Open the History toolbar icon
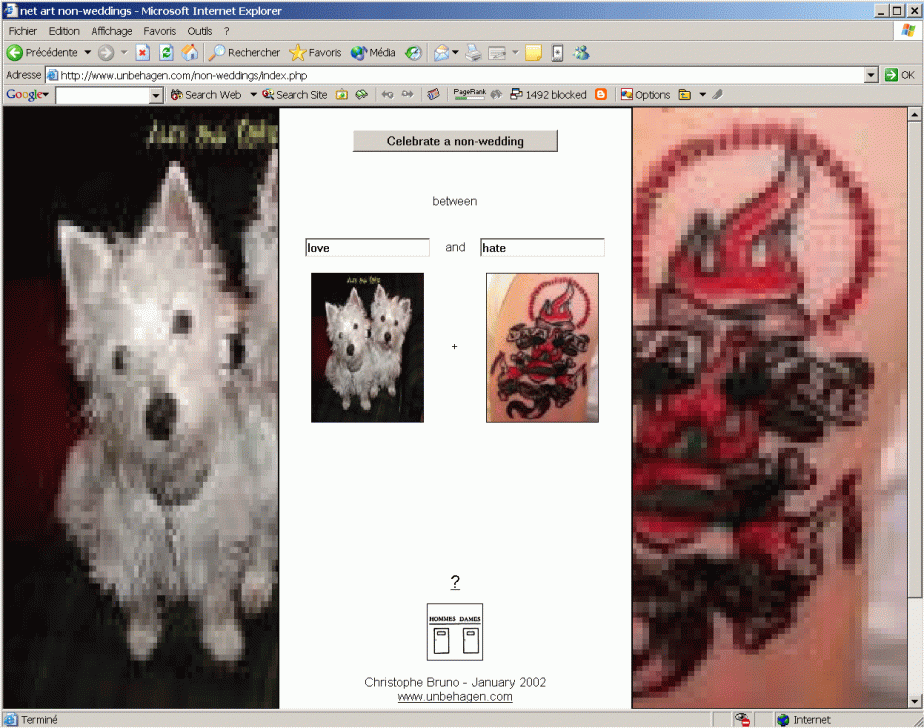The width and height of the screenshot is (924, 728). point(413,53)
